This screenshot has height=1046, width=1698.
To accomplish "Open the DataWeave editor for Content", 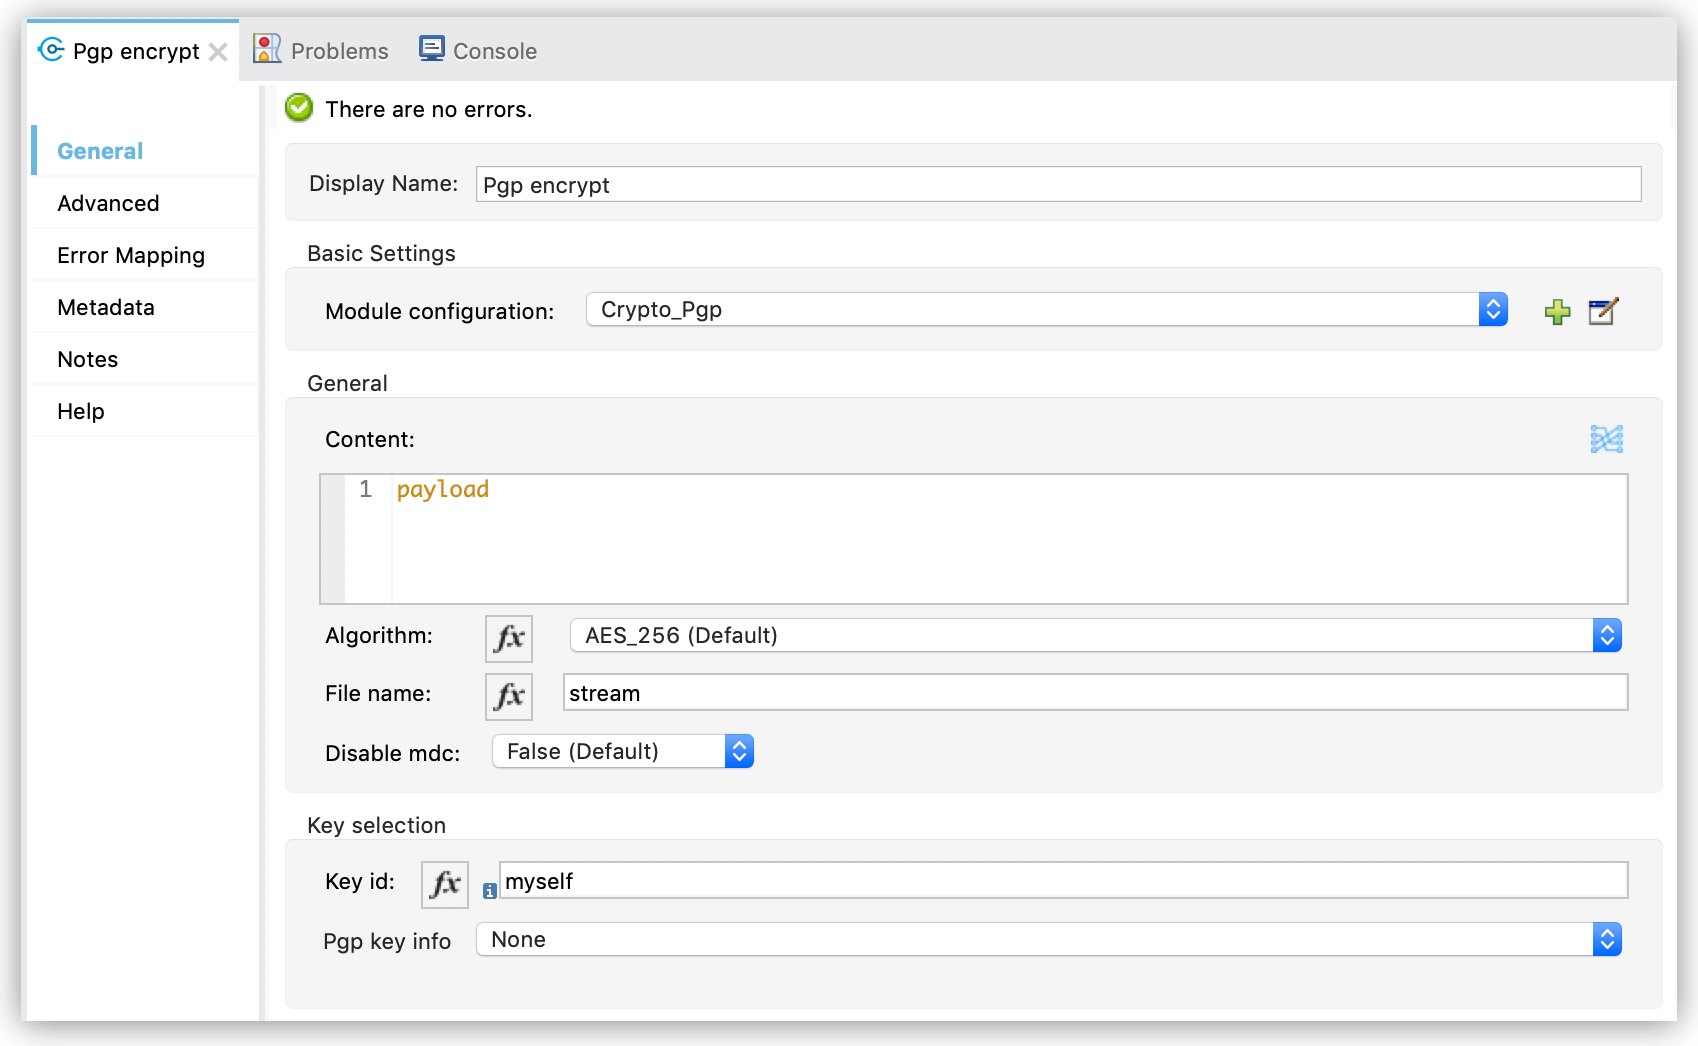I will [1606, 439].
